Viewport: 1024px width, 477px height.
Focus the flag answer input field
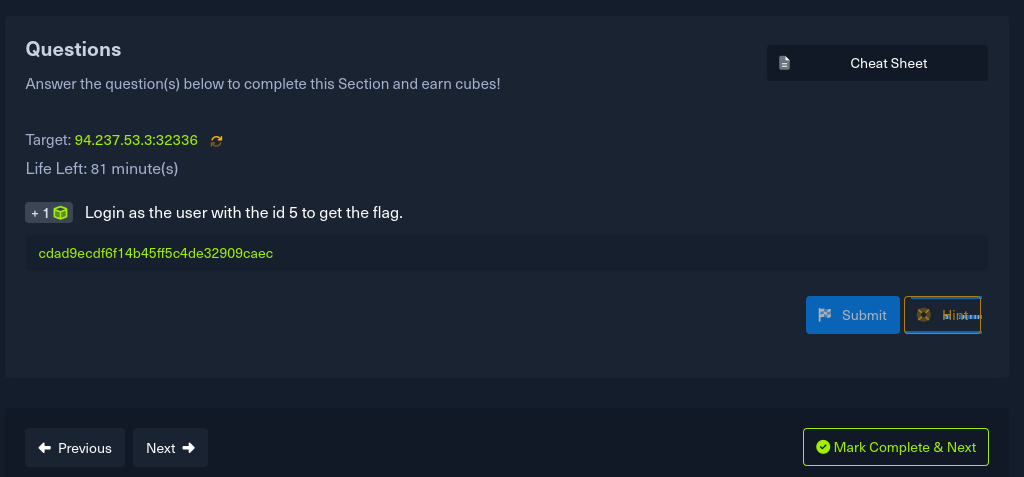(506, 253)
